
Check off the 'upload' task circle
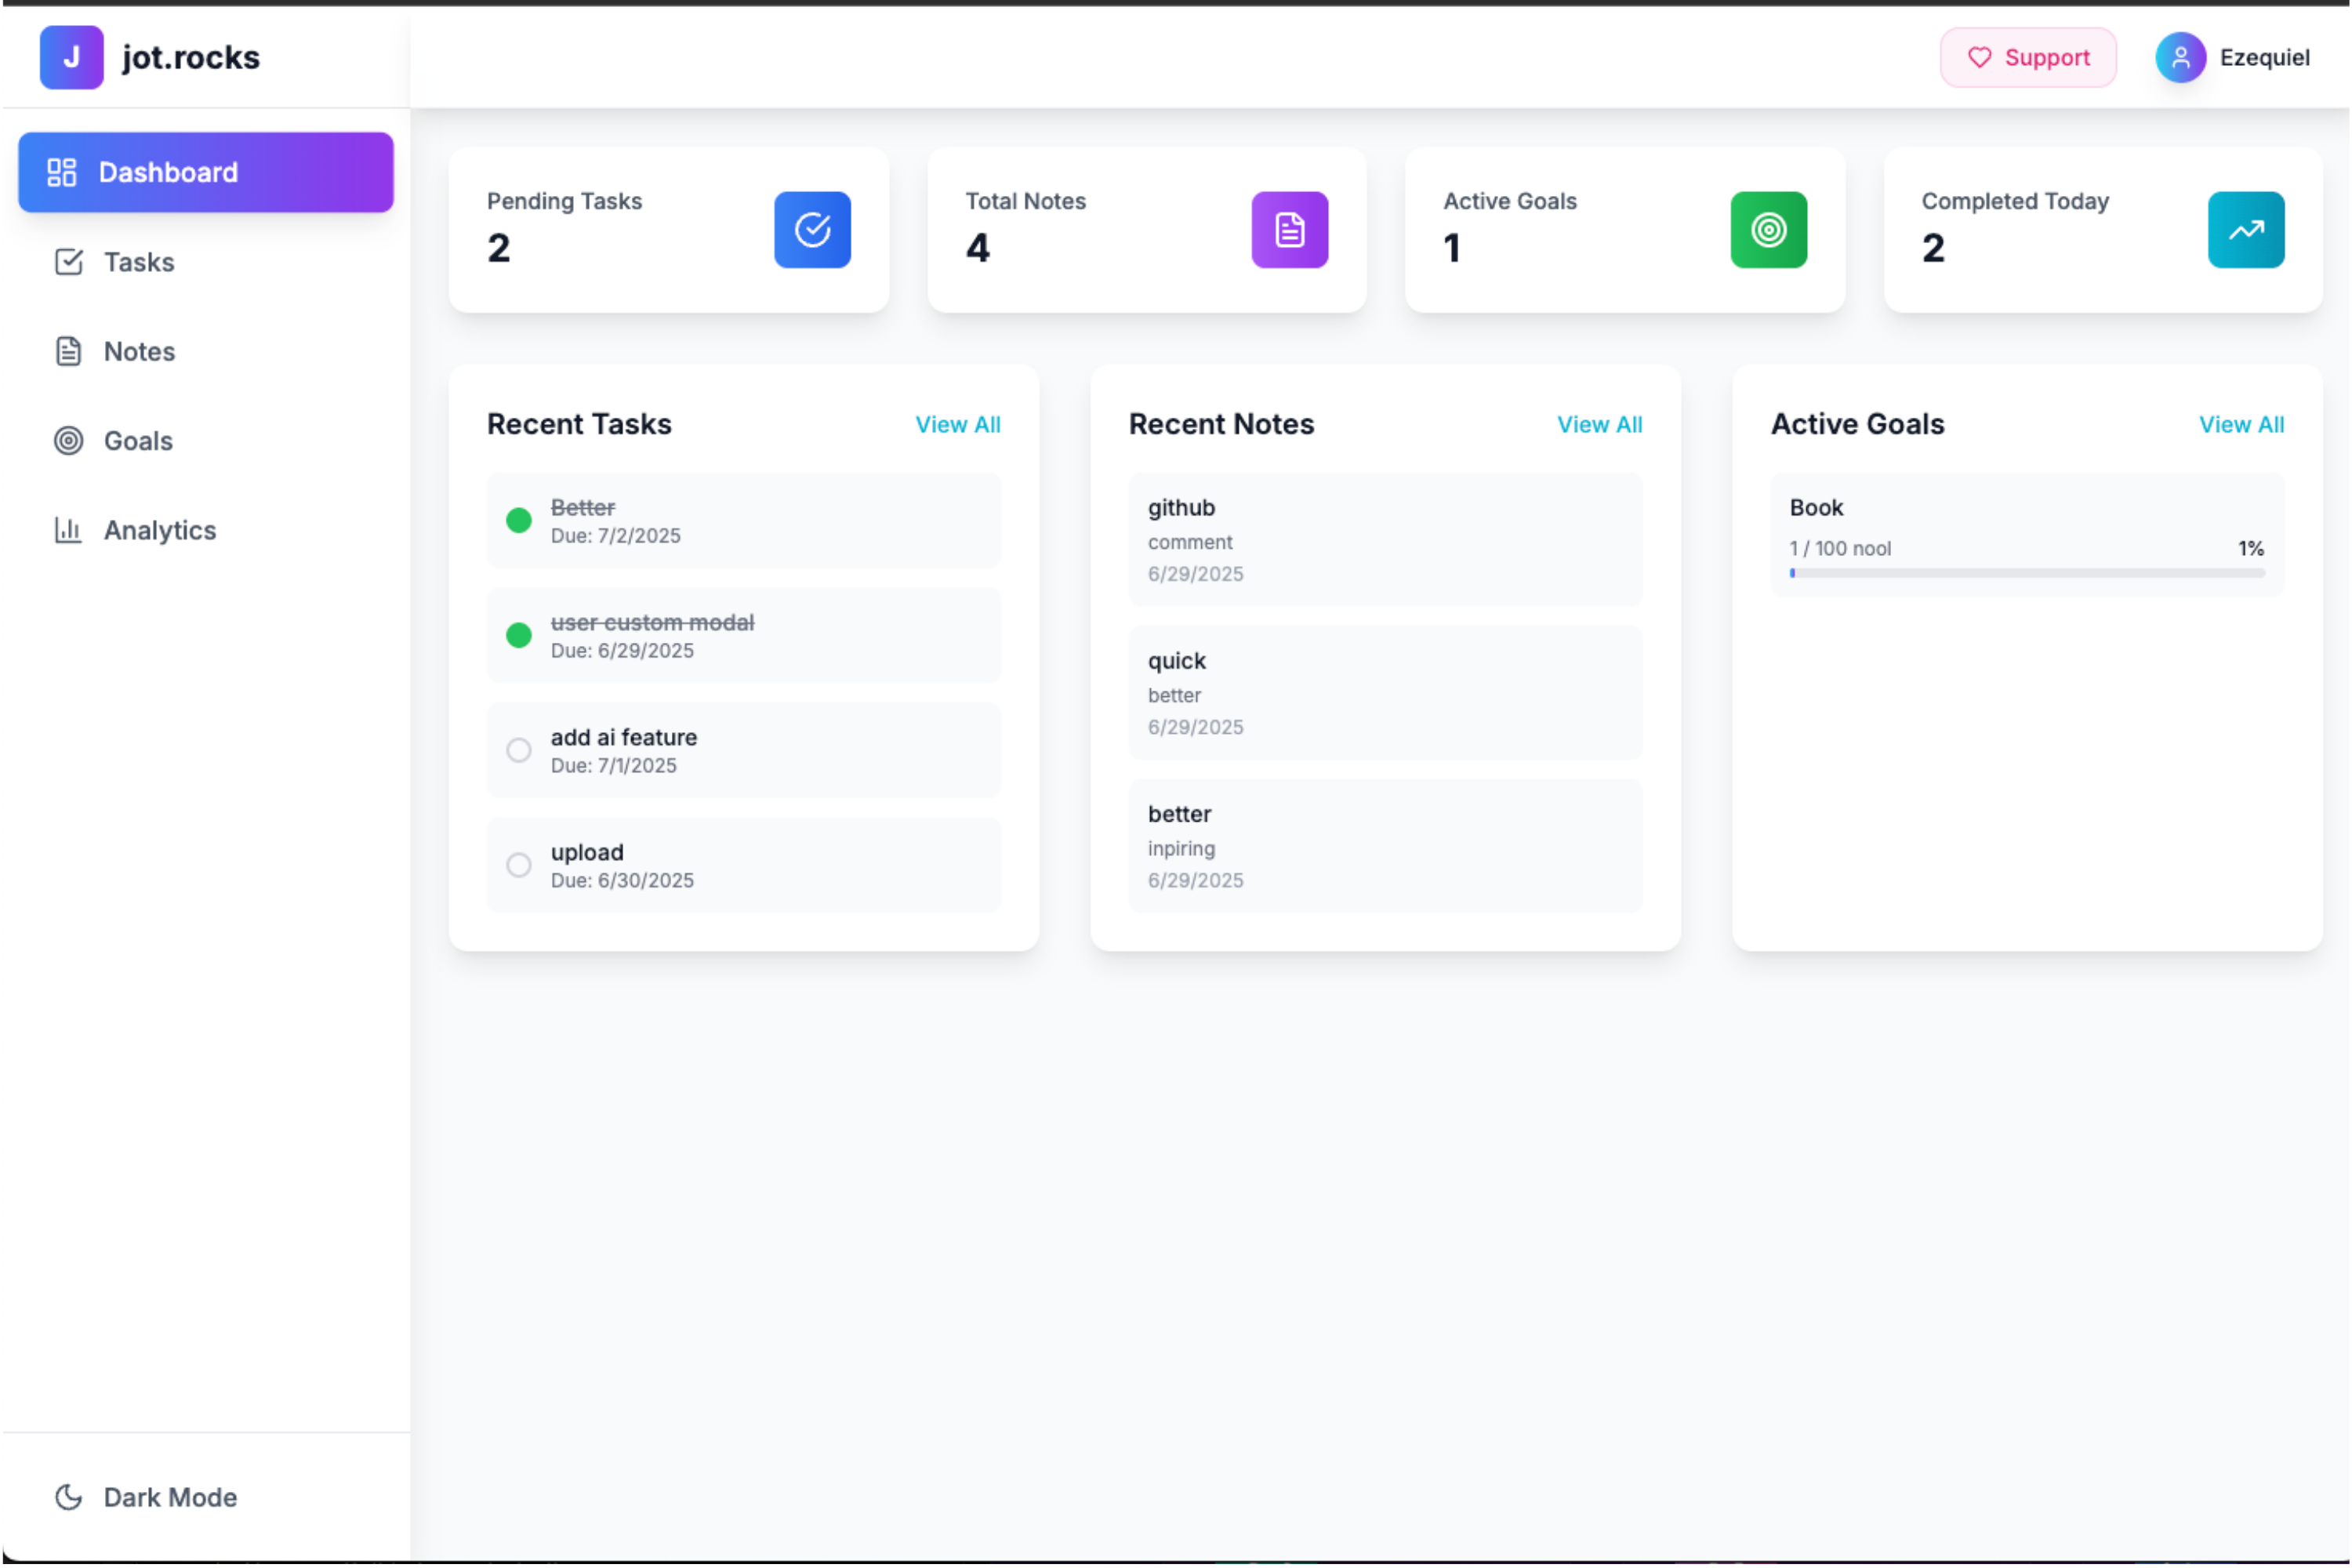(x=518, y=865)
